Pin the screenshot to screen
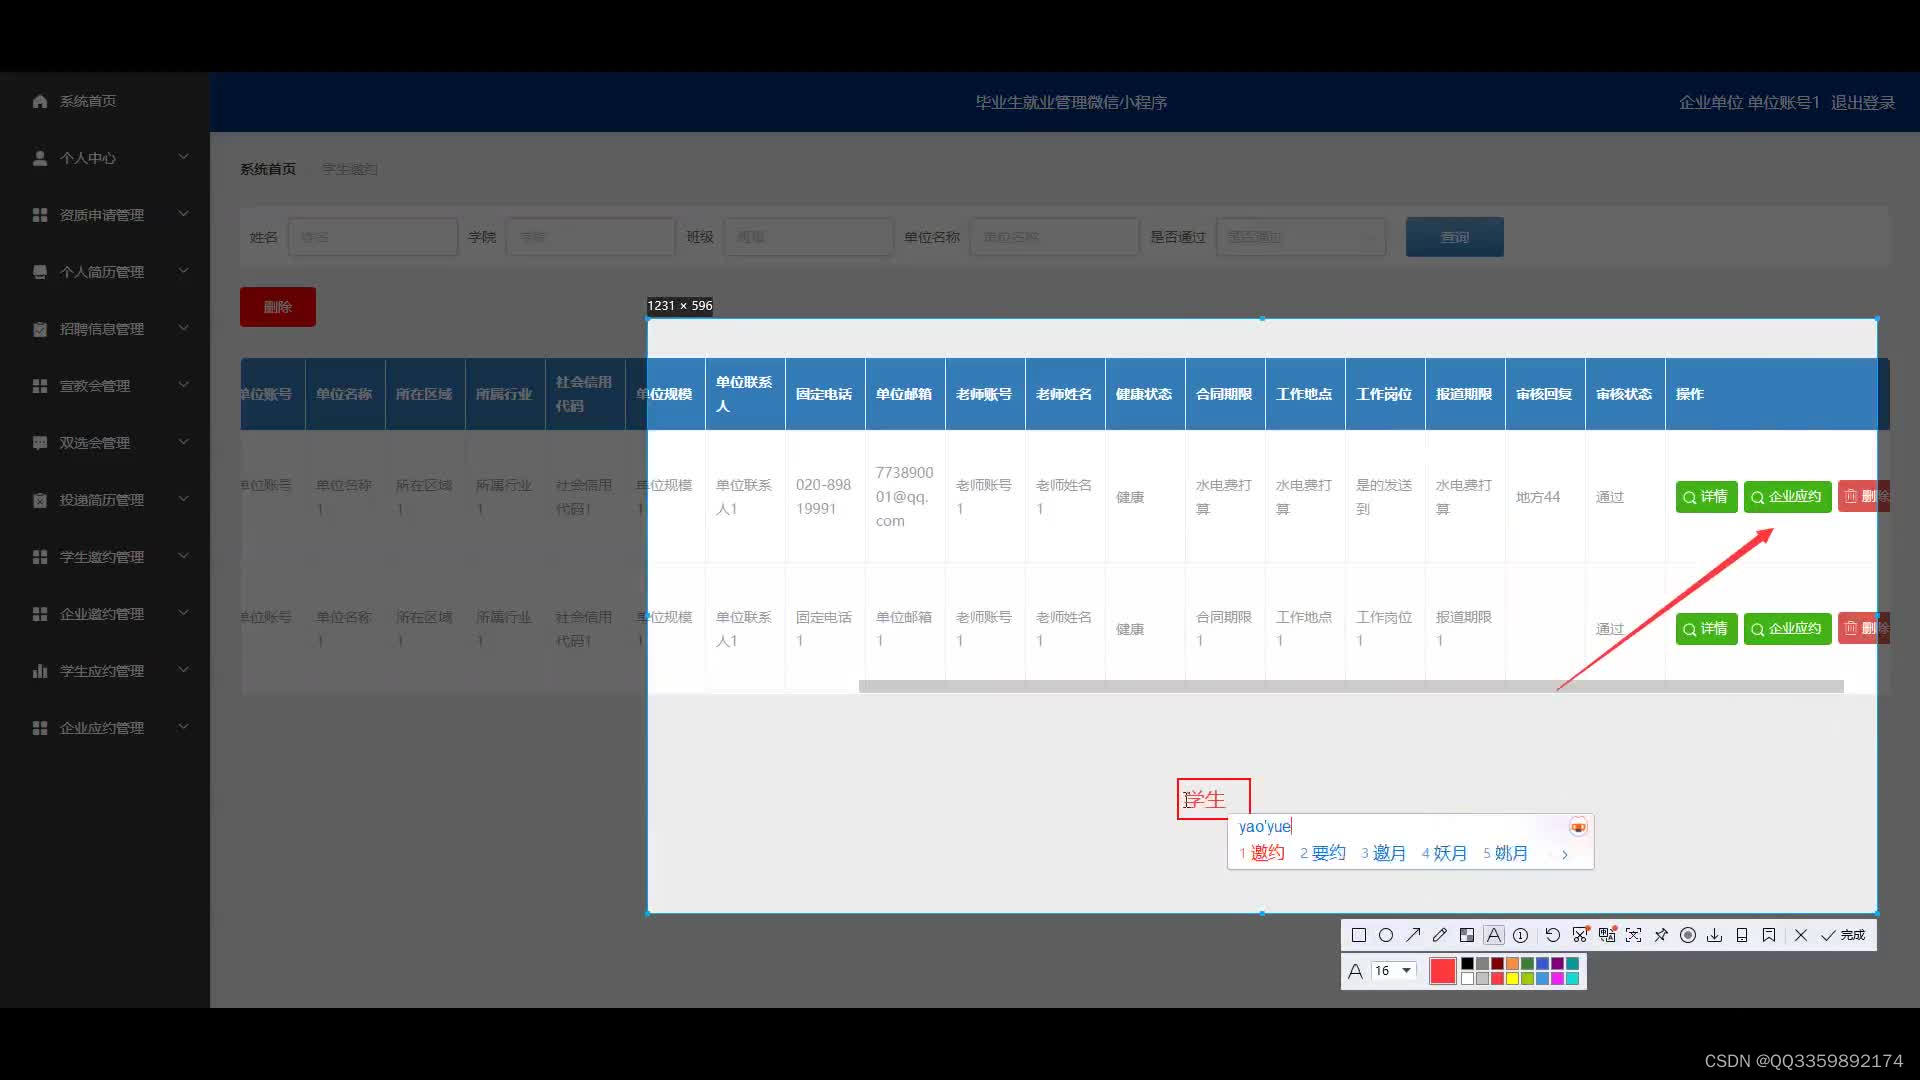 (1660, 935)
